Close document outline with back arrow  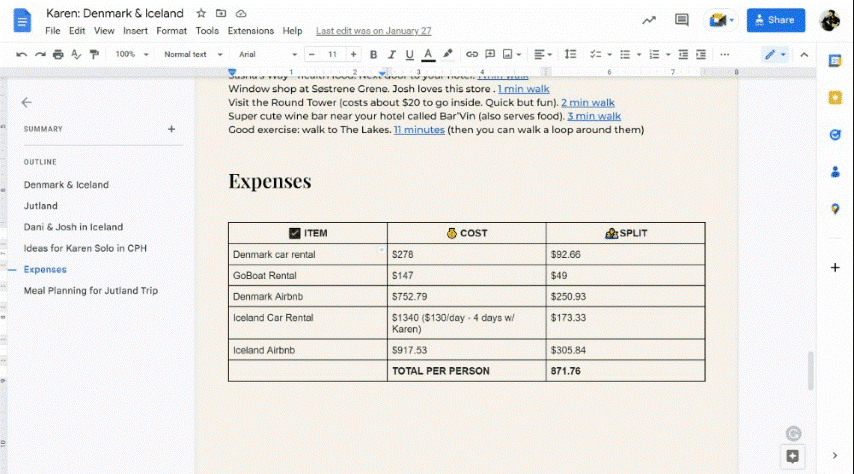pos(27,102)
